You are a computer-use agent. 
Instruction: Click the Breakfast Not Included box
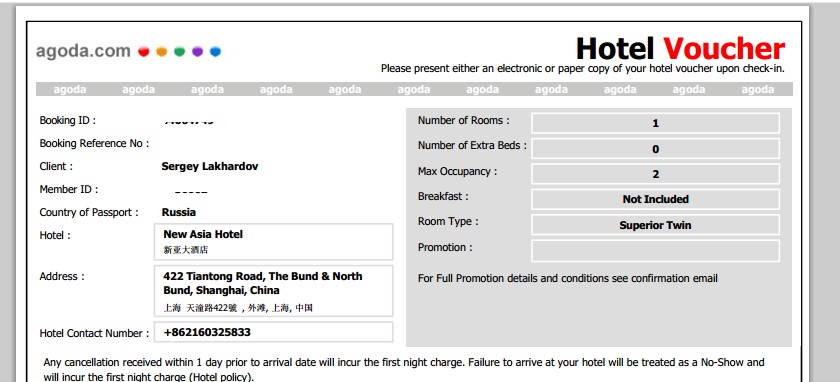point(655,199)
